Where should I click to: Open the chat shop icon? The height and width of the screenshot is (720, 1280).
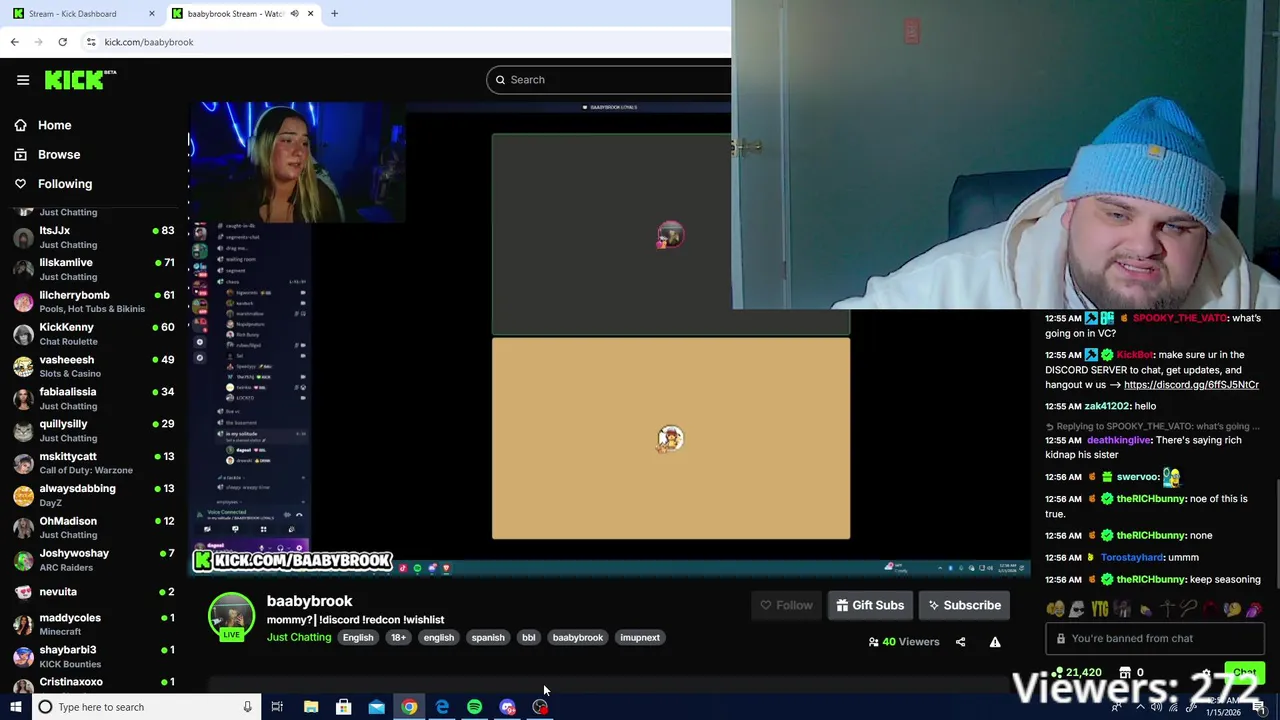point(1125,673)
